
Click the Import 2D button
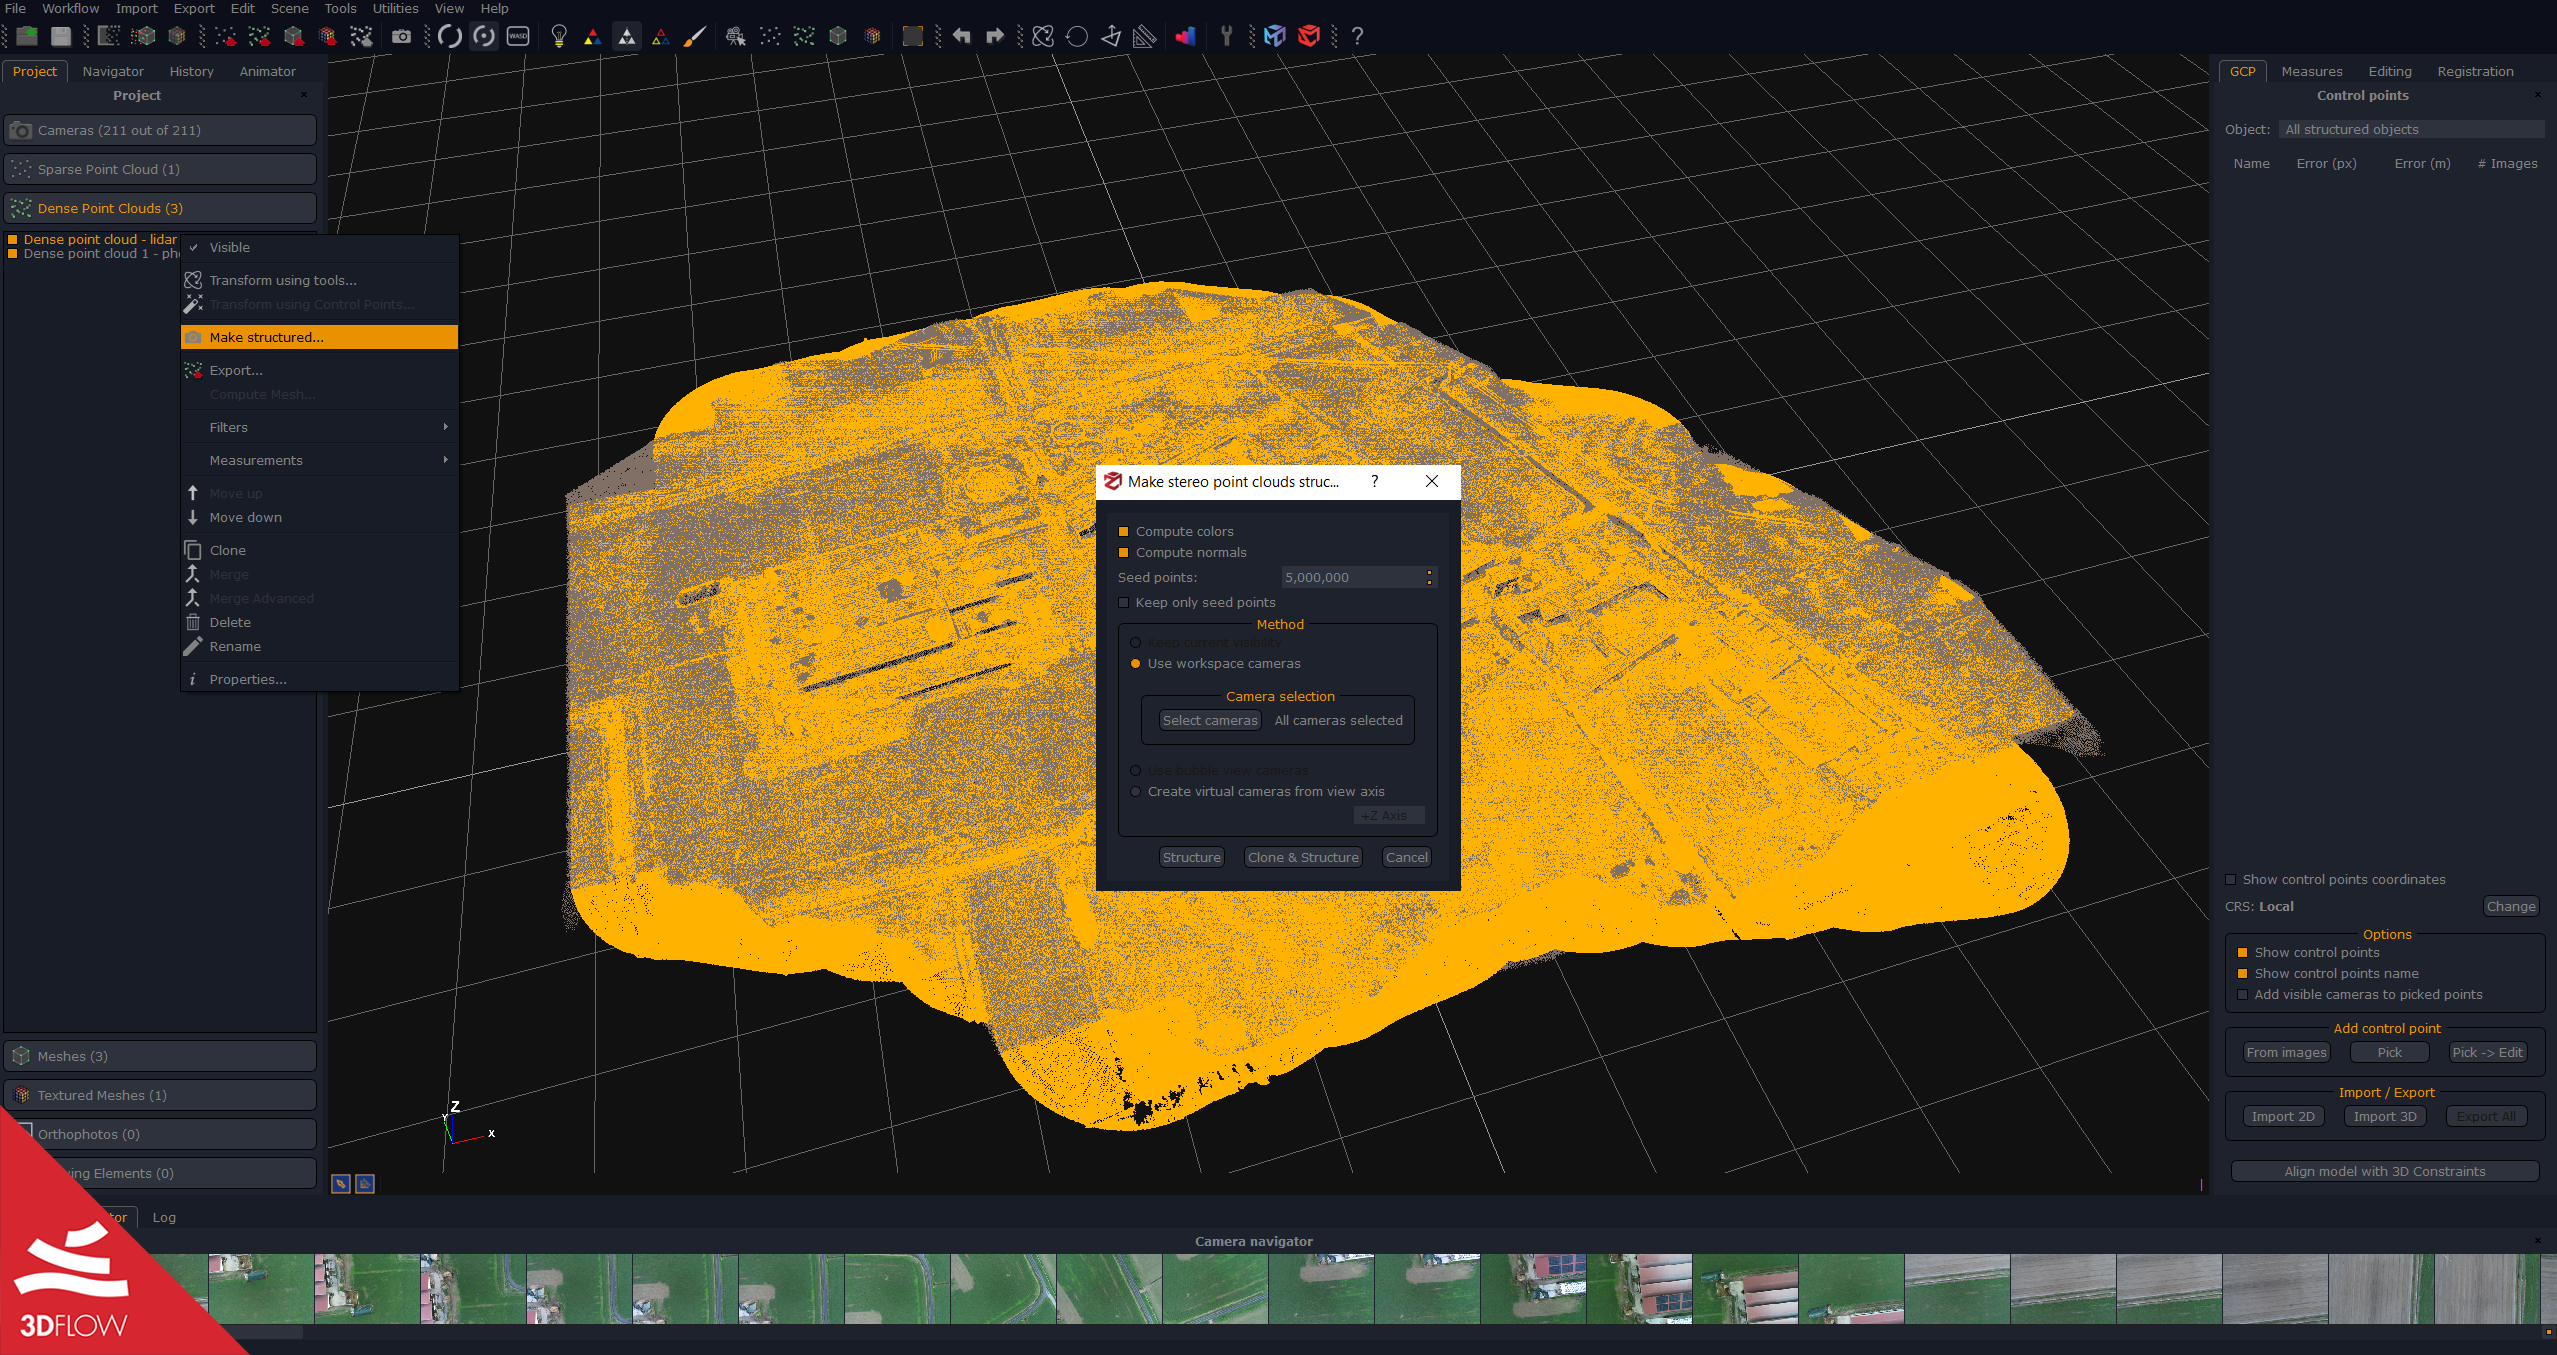pyautogui.click(x=2283, y=1116)
